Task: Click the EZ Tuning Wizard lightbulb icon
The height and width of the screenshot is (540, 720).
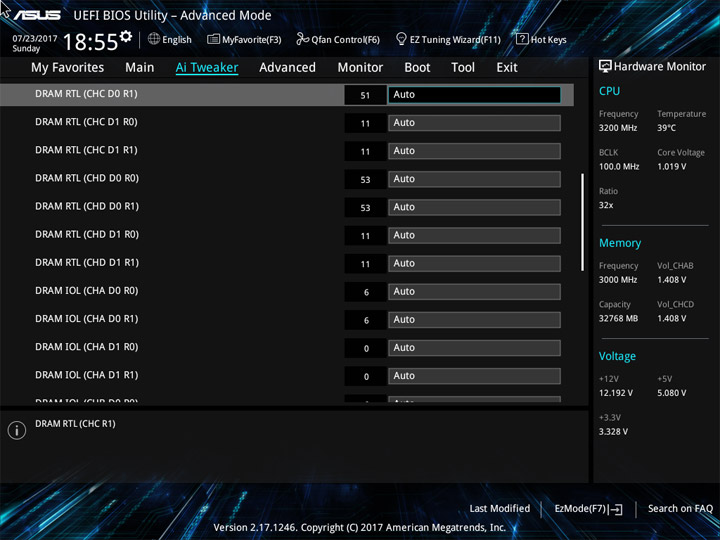Action: pyautogui.click(x=401, y=39)
